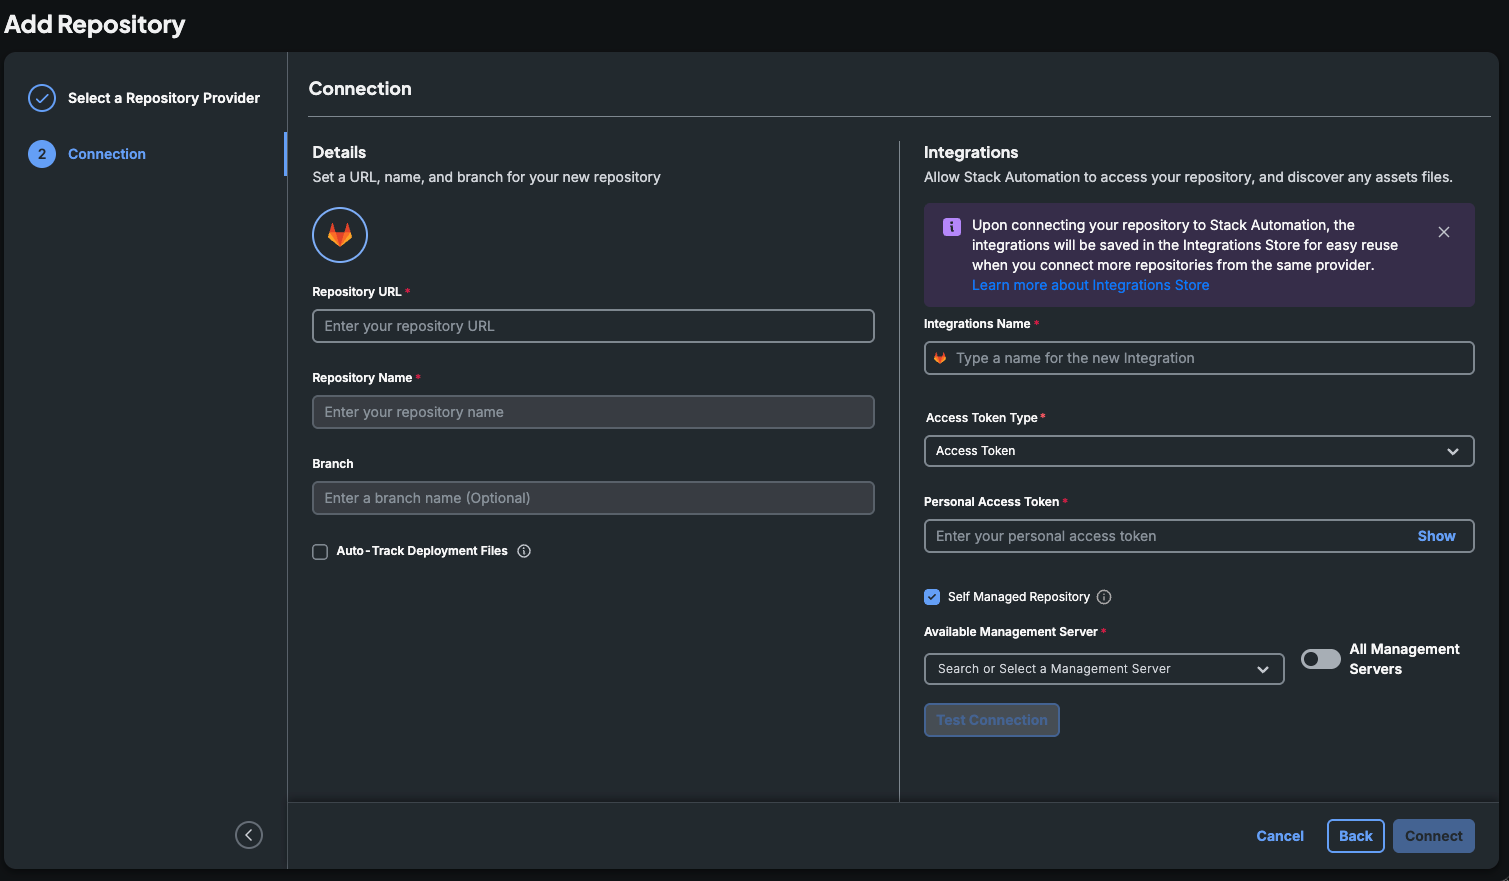The height and width of the screenshot is (881, 1509).
Task: Focus the Repository URL input field
Action: coord(593,326)
